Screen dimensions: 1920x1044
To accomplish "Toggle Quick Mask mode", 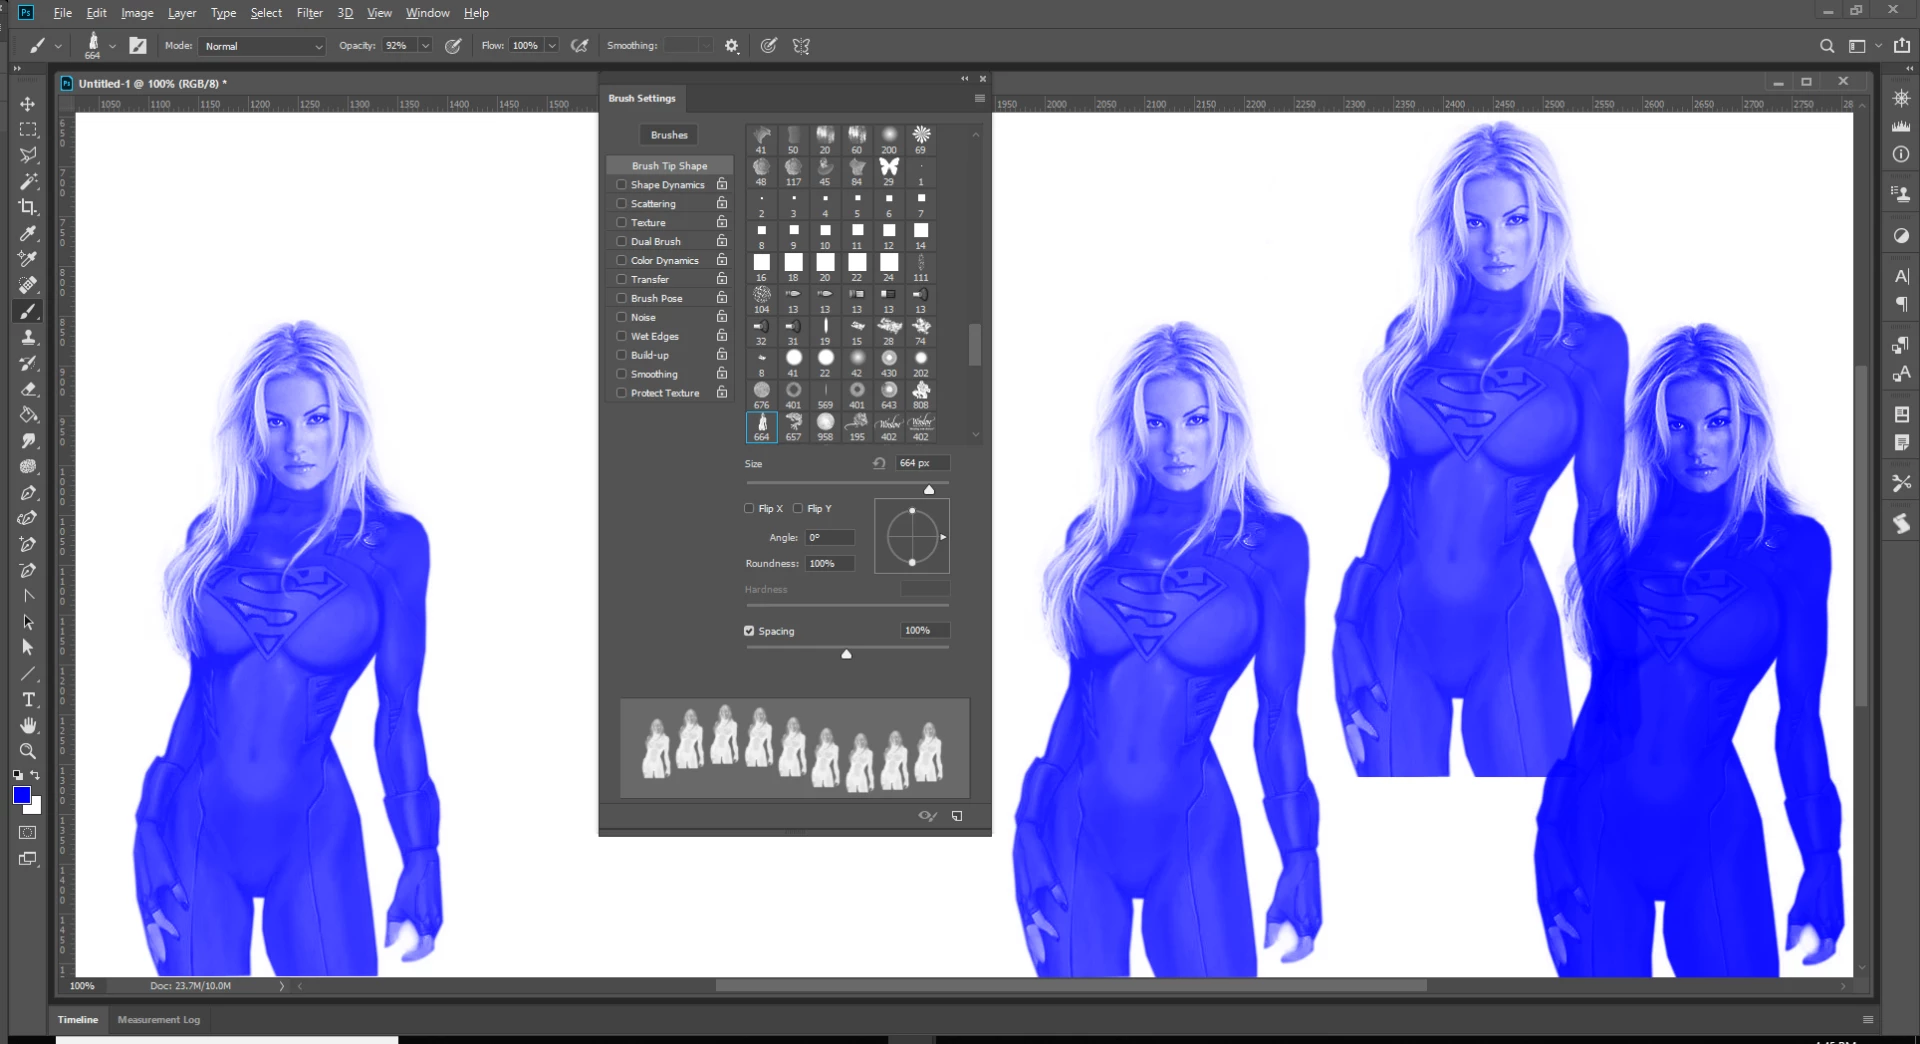I will (28, 832).
